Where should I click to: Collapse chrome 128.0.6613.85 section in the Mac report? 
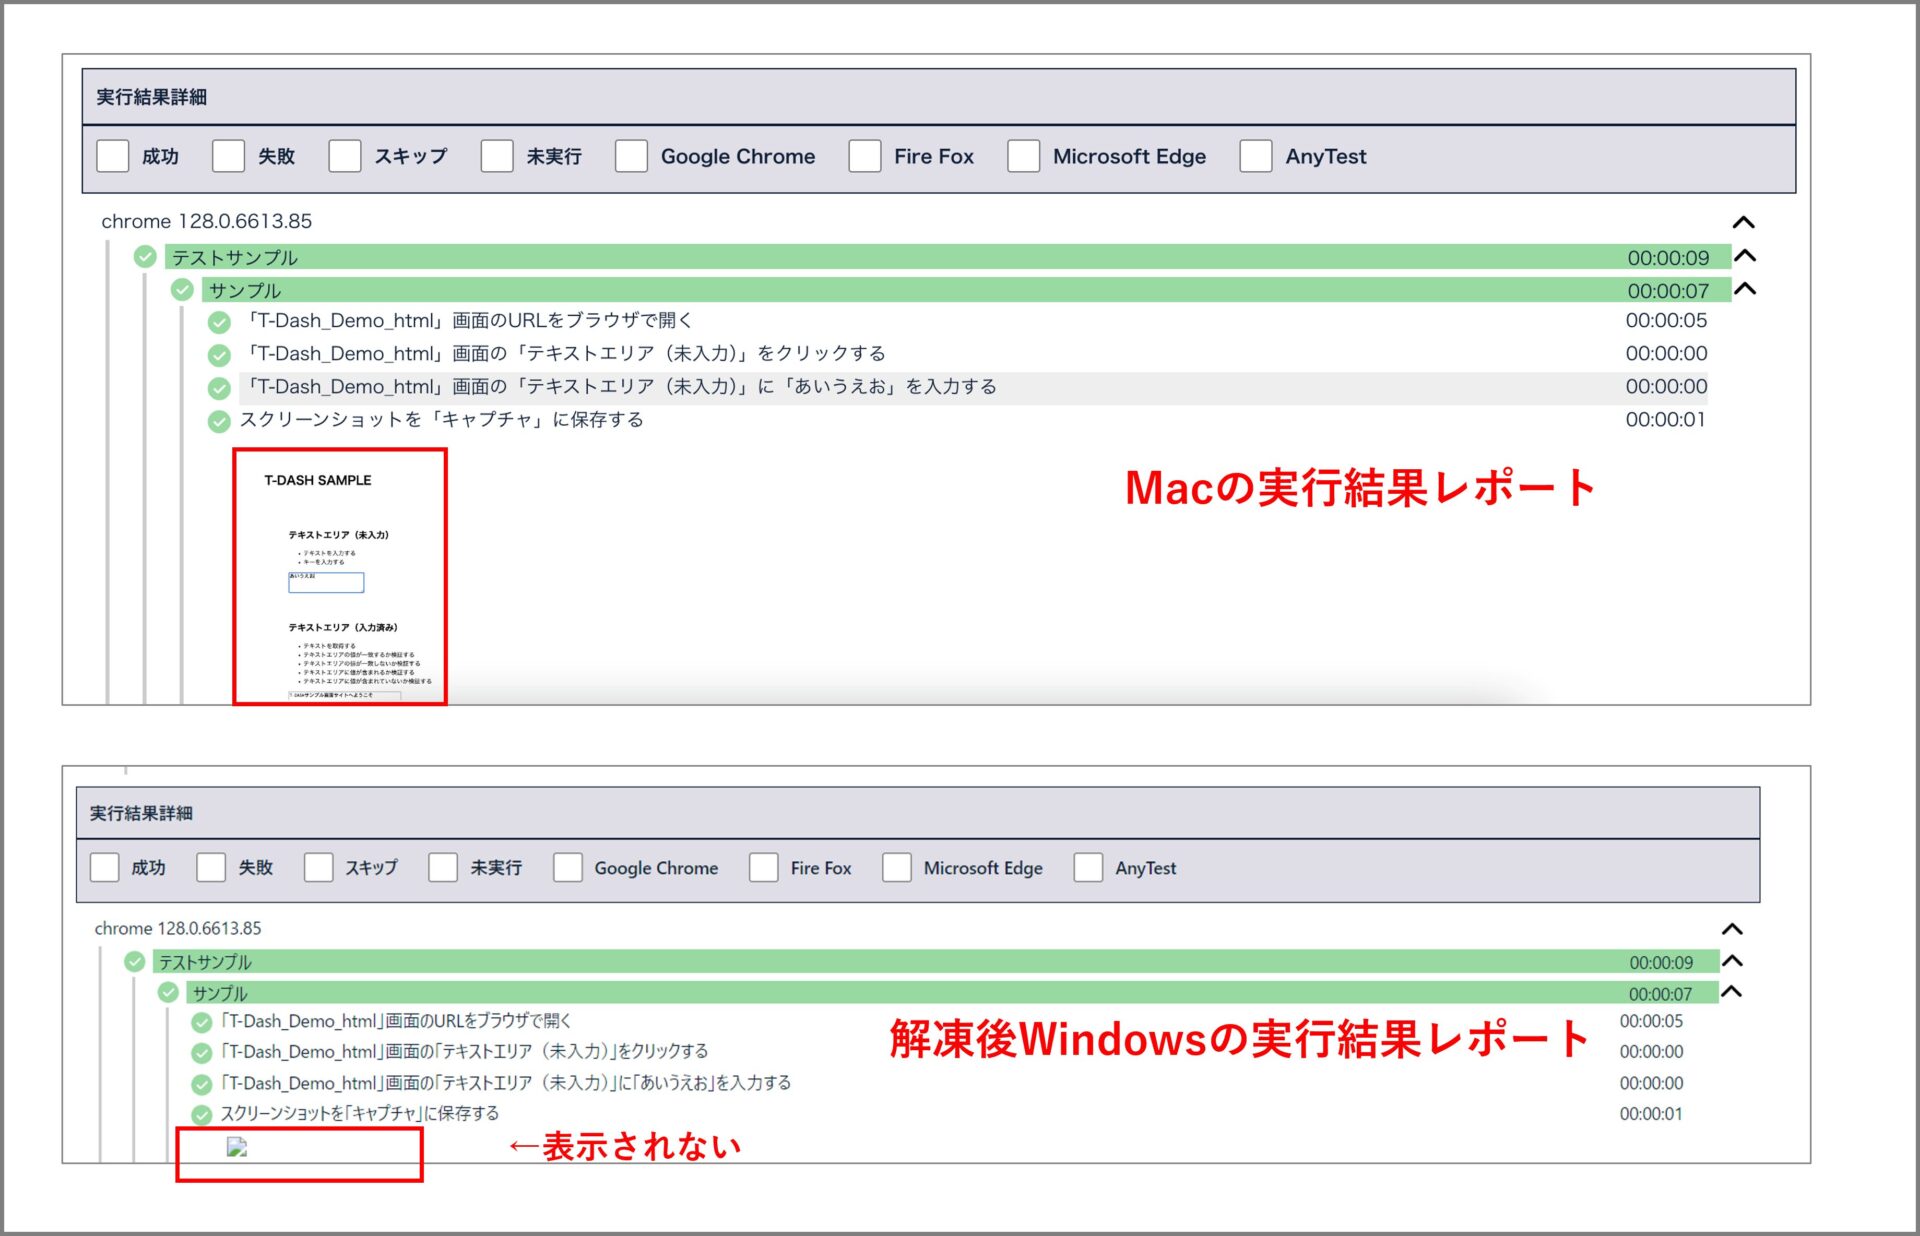pyautogui.click(x=1743, y=222)
